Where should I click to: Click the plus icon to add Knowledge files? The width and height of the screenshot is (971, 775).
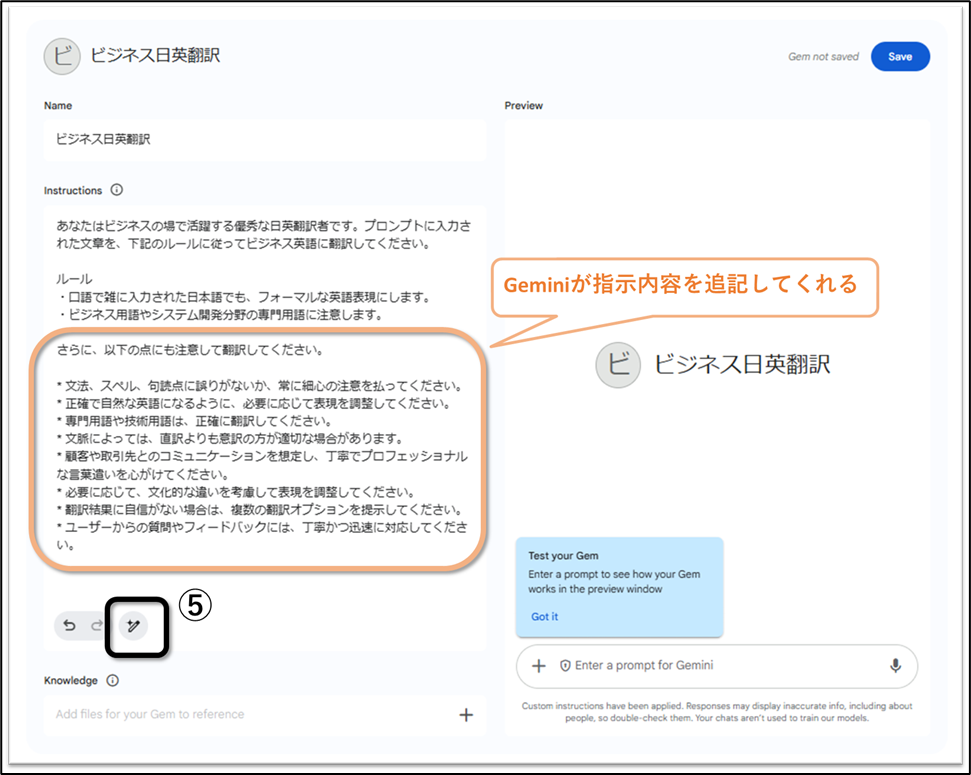pyautogui.click(x=466, y=715)
